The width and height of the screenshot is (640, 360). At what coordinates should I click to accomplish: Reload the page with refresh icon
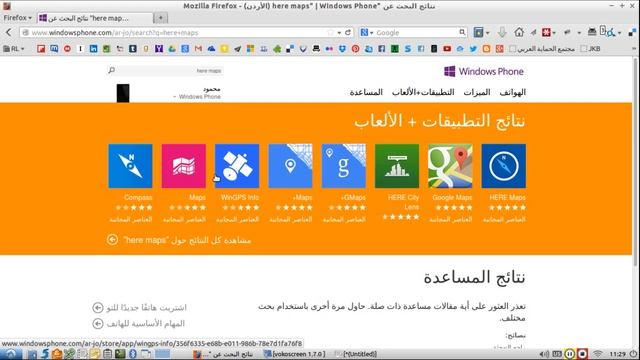point(348,32)
